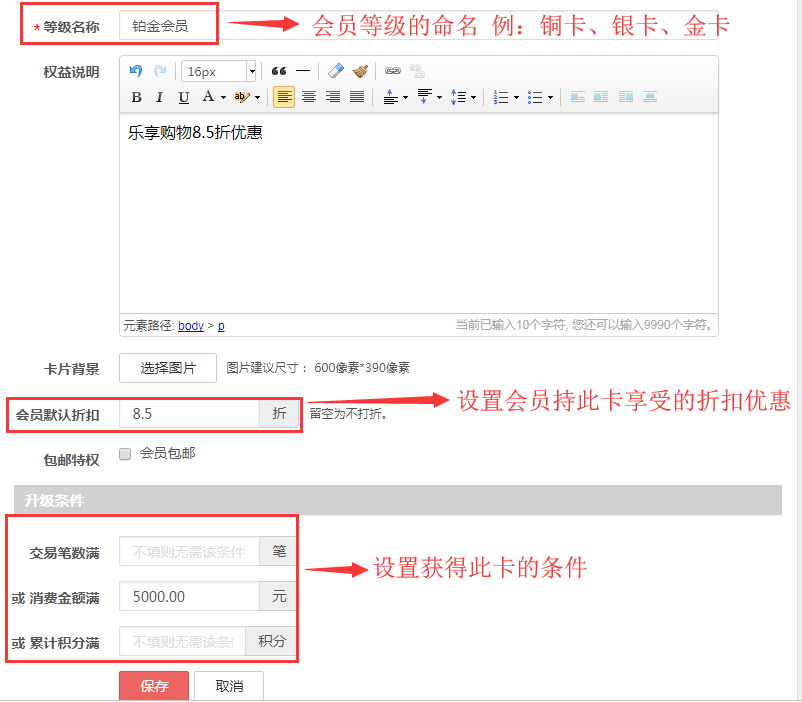Click the eraser clear-formatting icon
The image size is (802, 702).
[x=336, y=71]
